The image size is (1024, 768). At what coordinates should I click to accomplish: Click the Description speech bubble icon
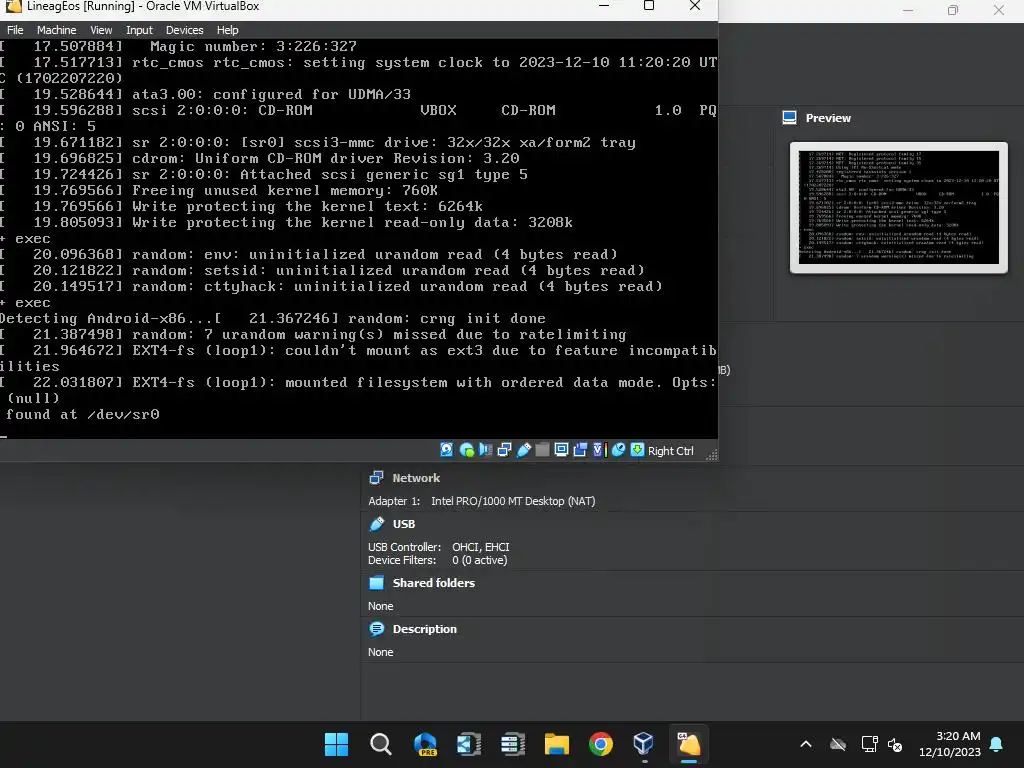point(377,629)
